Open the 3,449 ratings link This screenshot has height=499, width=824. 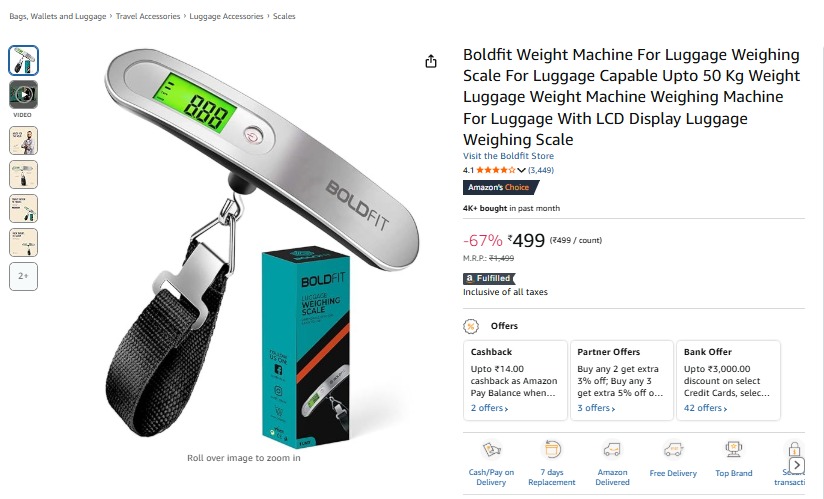[541, 170]
